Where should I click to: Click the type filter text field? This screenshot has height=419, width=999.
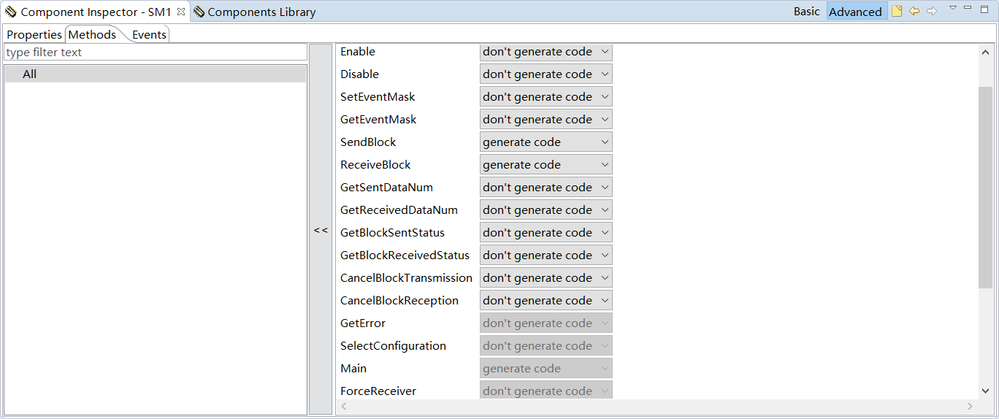click(154, 52)
